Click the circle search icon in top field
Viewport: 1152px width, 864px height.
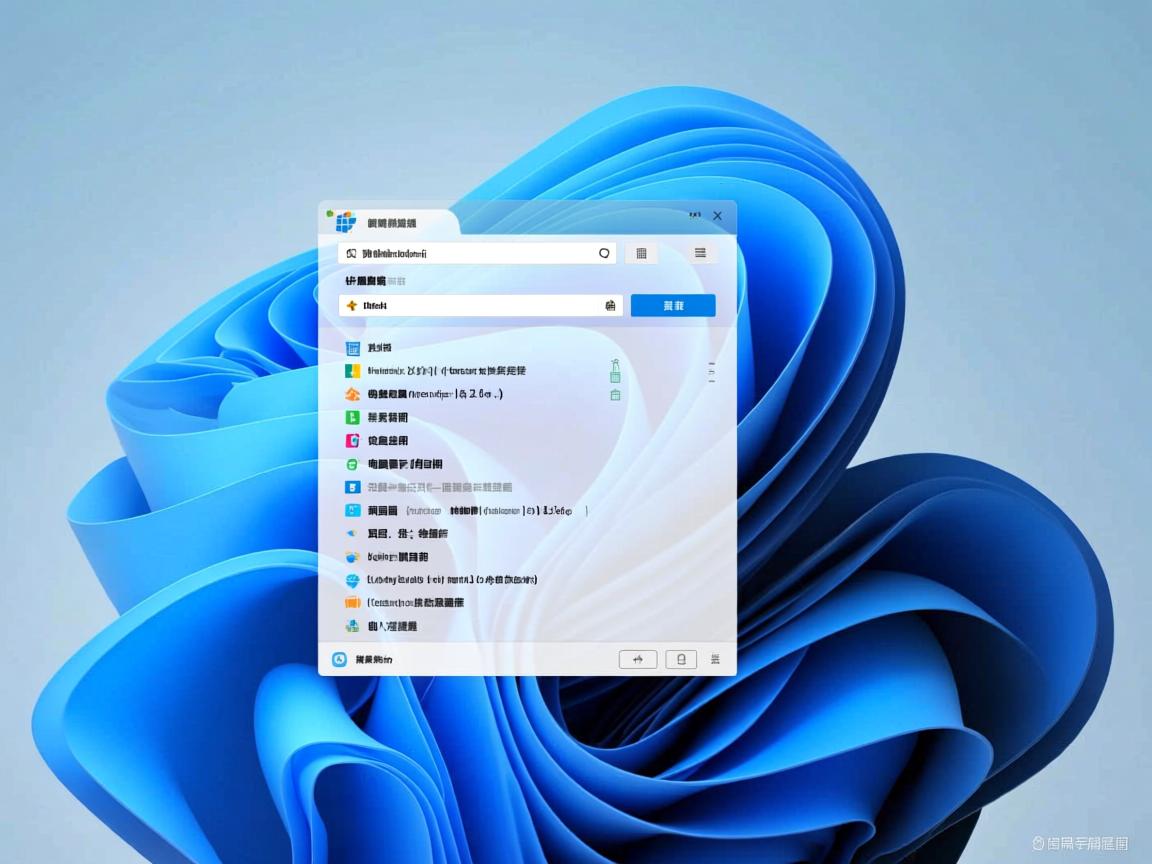(604, 254)
